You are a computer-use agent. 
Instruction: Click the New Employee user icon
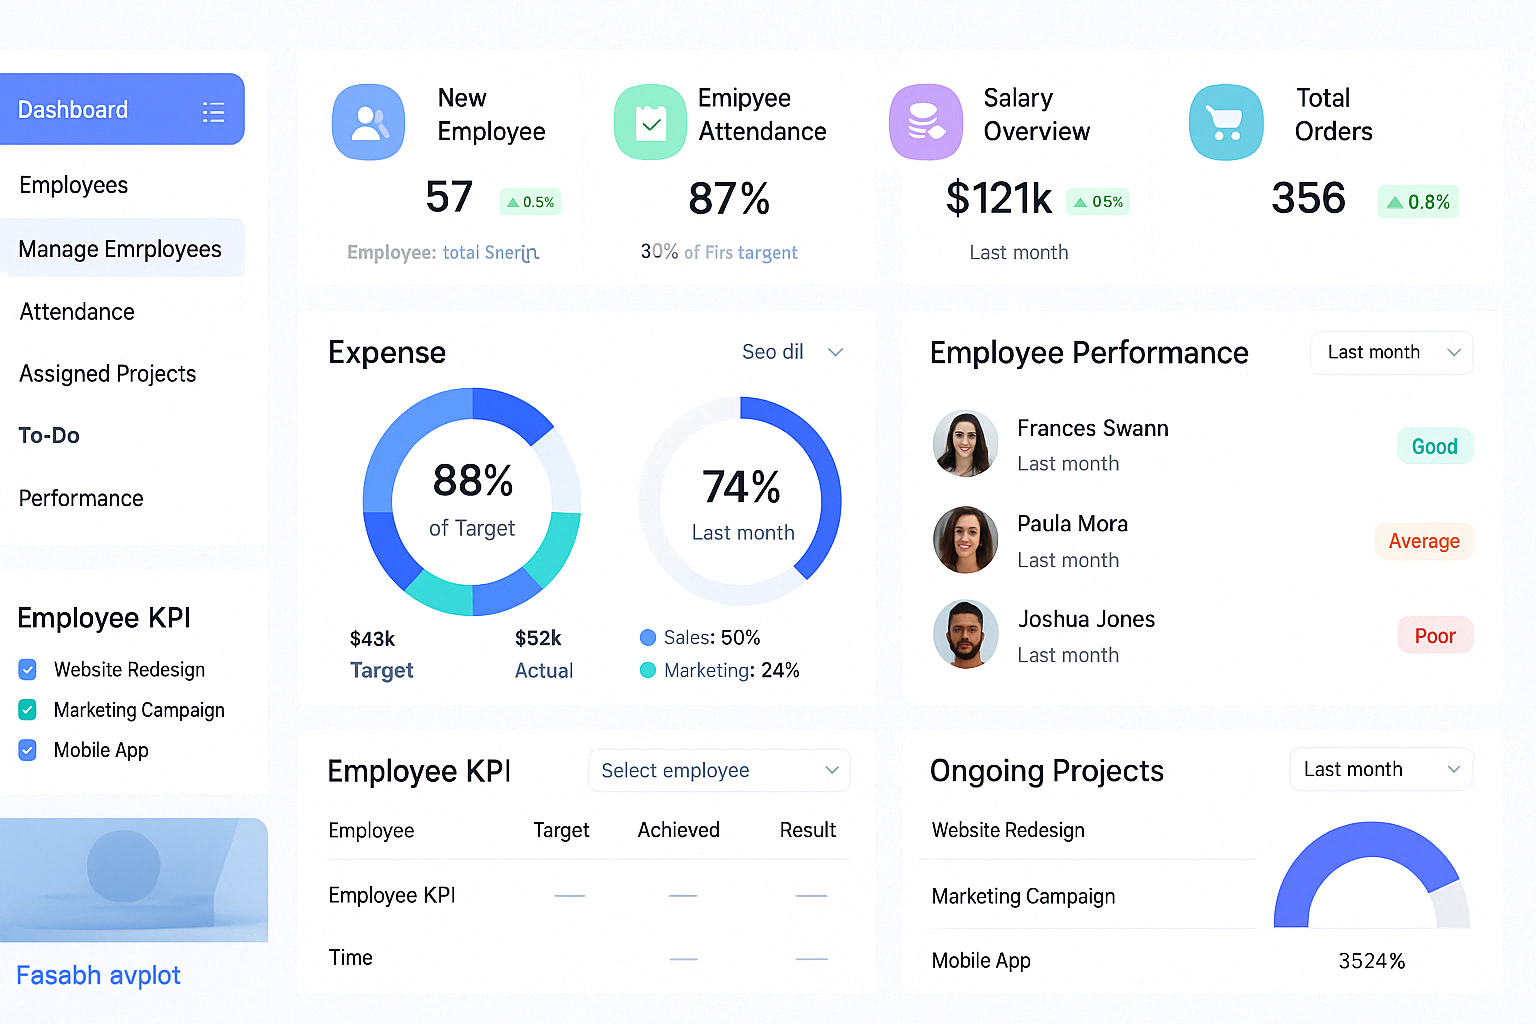[368, 122]
